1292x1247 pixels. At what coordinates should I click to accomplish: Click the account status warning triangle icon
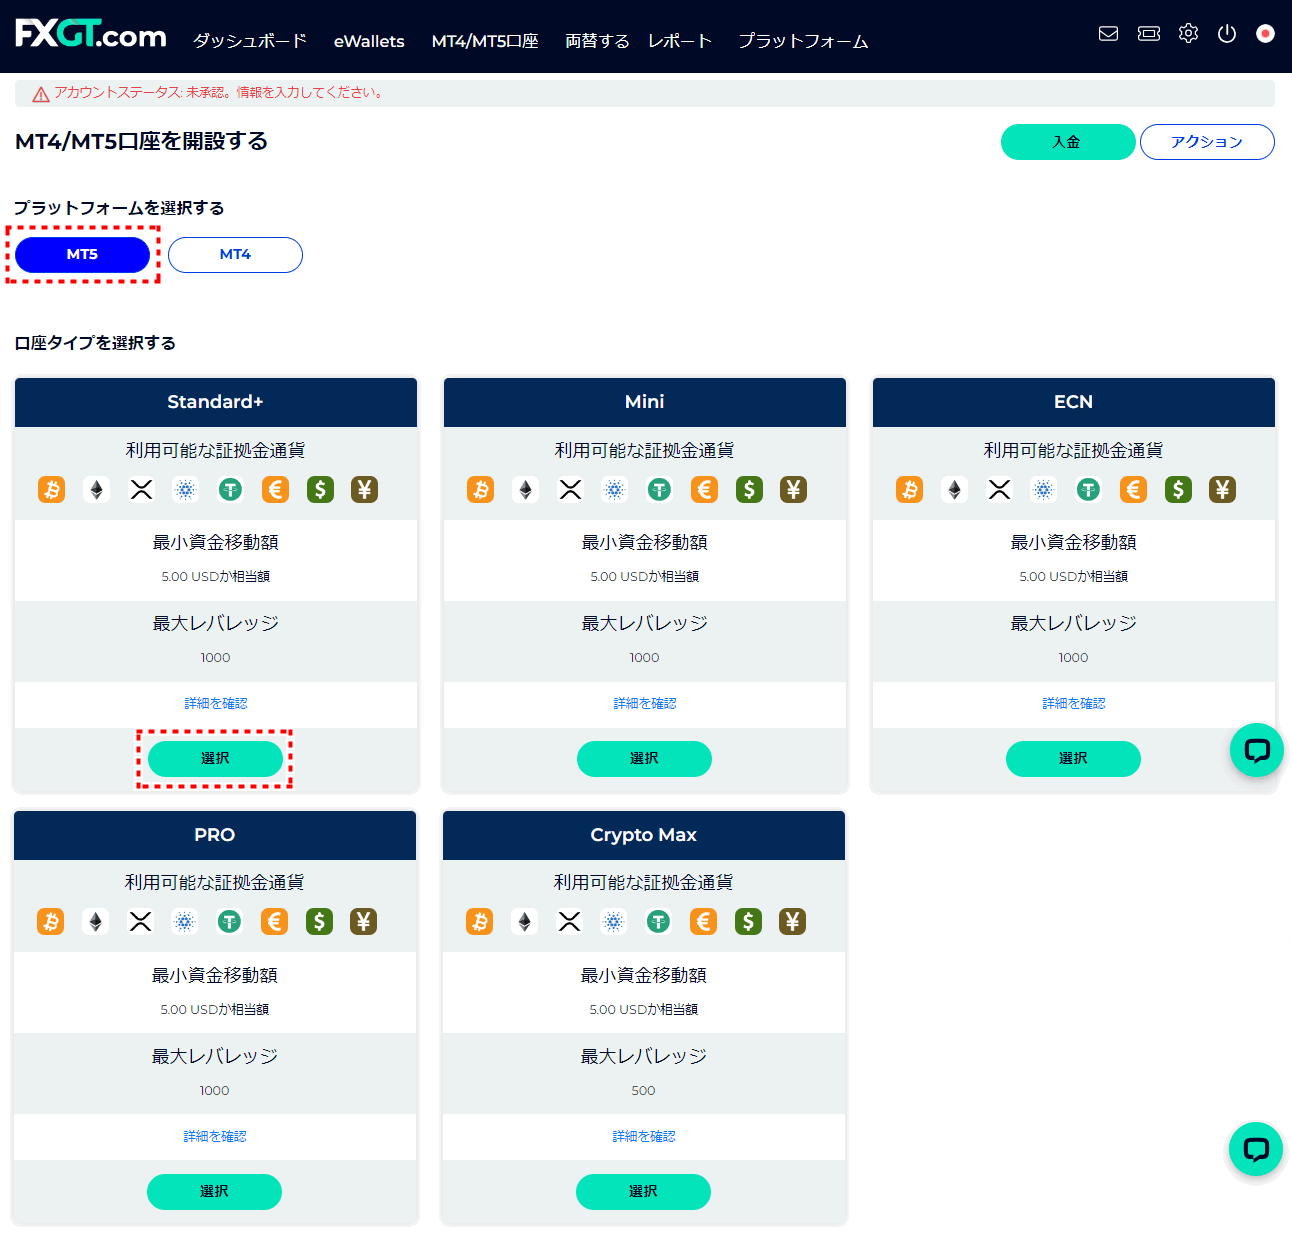(x=41, y=94)
